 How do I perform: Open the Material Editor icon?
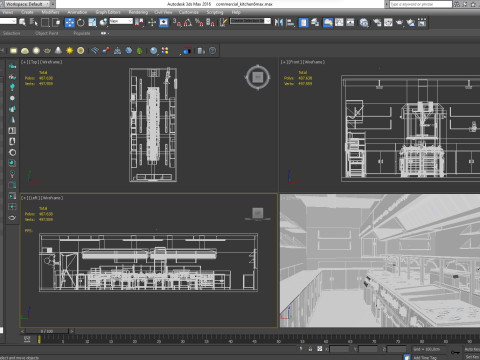click(x=364, y=22)
